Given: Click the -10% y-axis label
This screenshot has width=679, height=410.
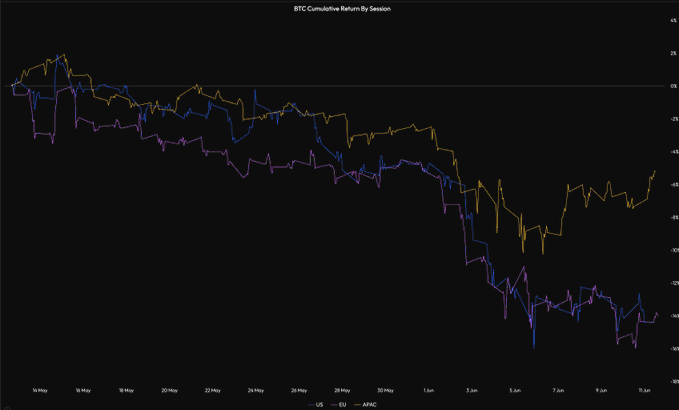Looking at the screenshot, I should (x=675, y=250).
